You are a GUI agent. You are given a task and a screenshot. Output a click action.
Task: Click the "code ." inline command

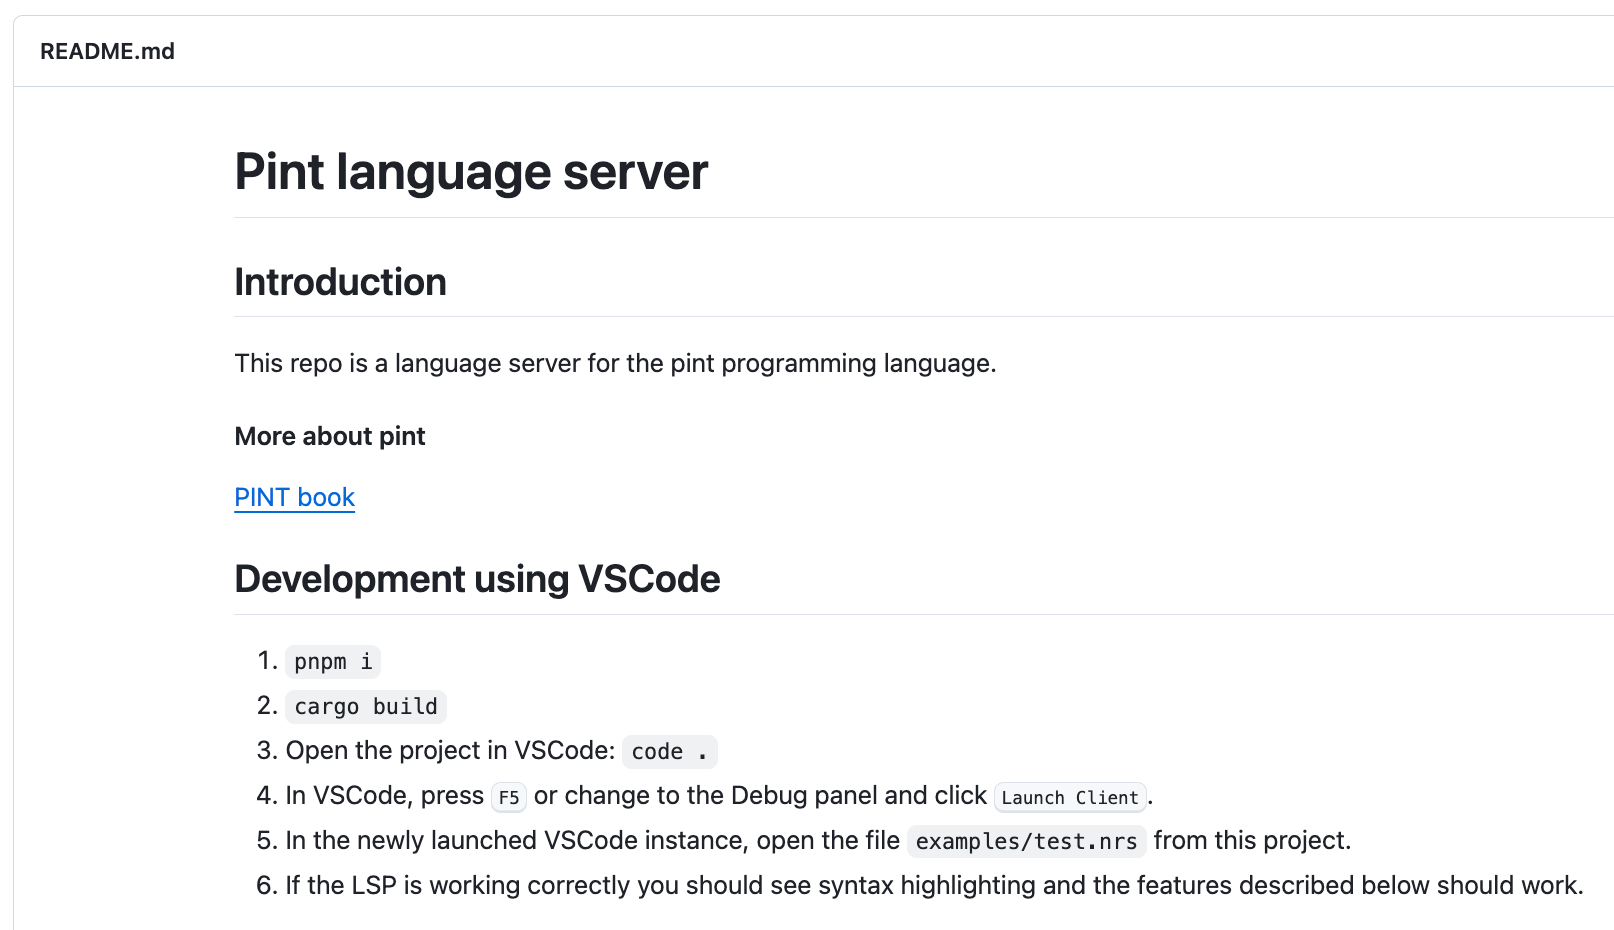pyautogui.click(x=669, y=752)
